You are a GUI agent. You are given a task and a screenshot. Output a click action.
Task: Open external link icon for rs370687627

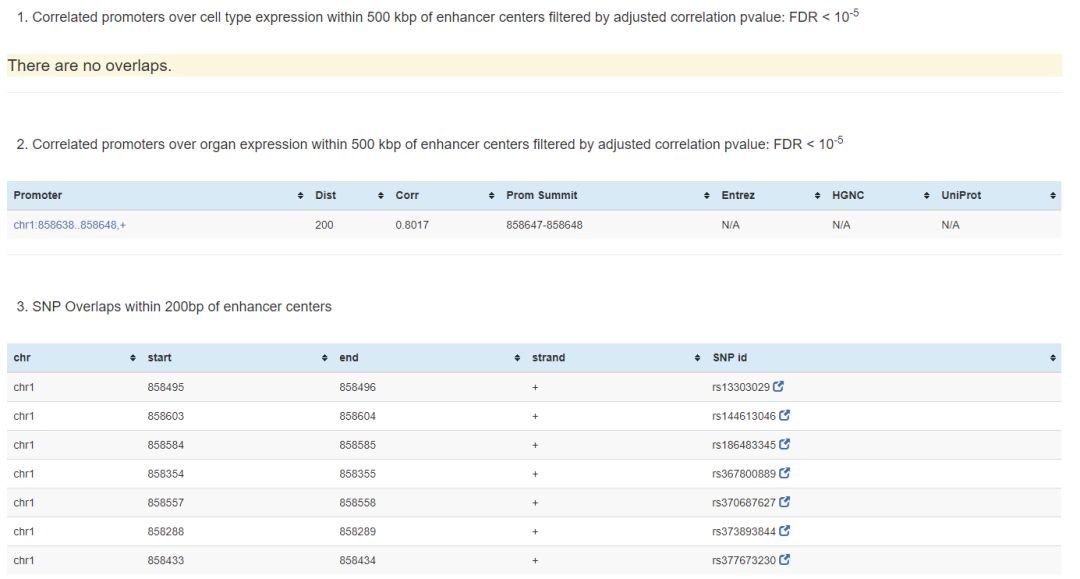785,503
